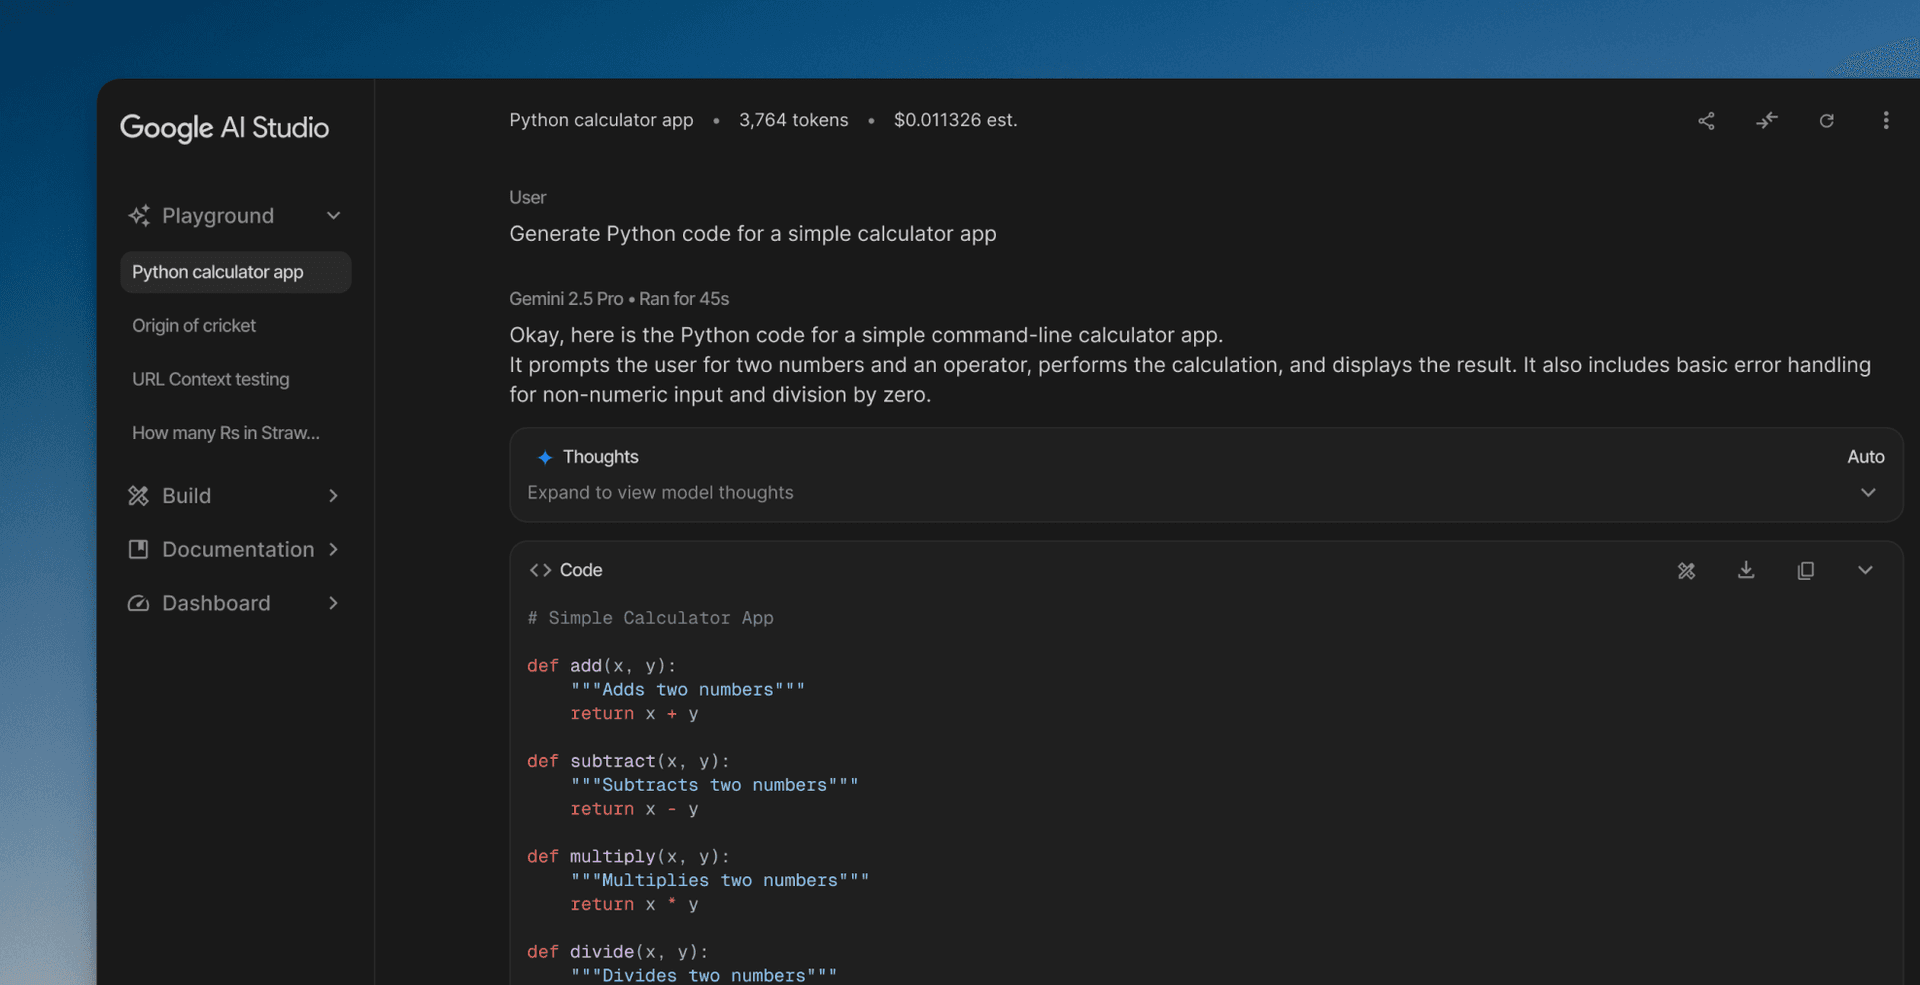This screenshot has width=1920, height=985.
Task: Show model thoughts by expanding the Thoughts panel
Action: [1868, 492]
